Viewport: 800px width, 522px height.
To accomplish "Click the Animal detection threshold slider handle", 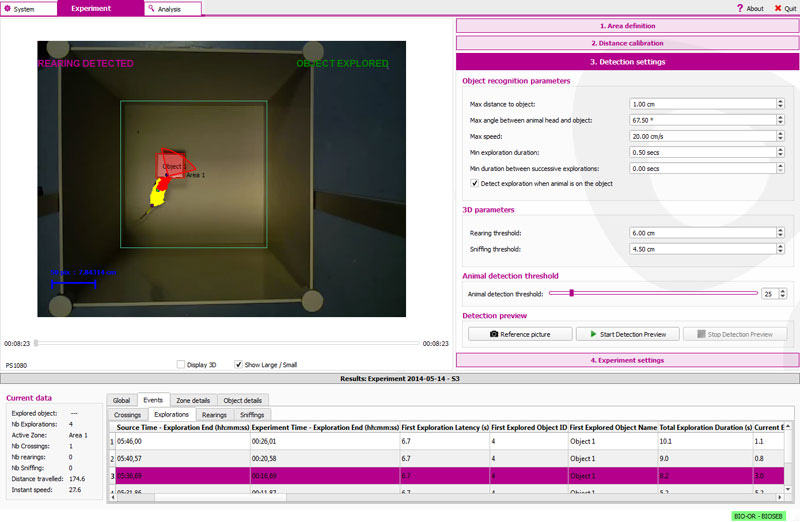I will pyautogui.click(x=571, y=293).
